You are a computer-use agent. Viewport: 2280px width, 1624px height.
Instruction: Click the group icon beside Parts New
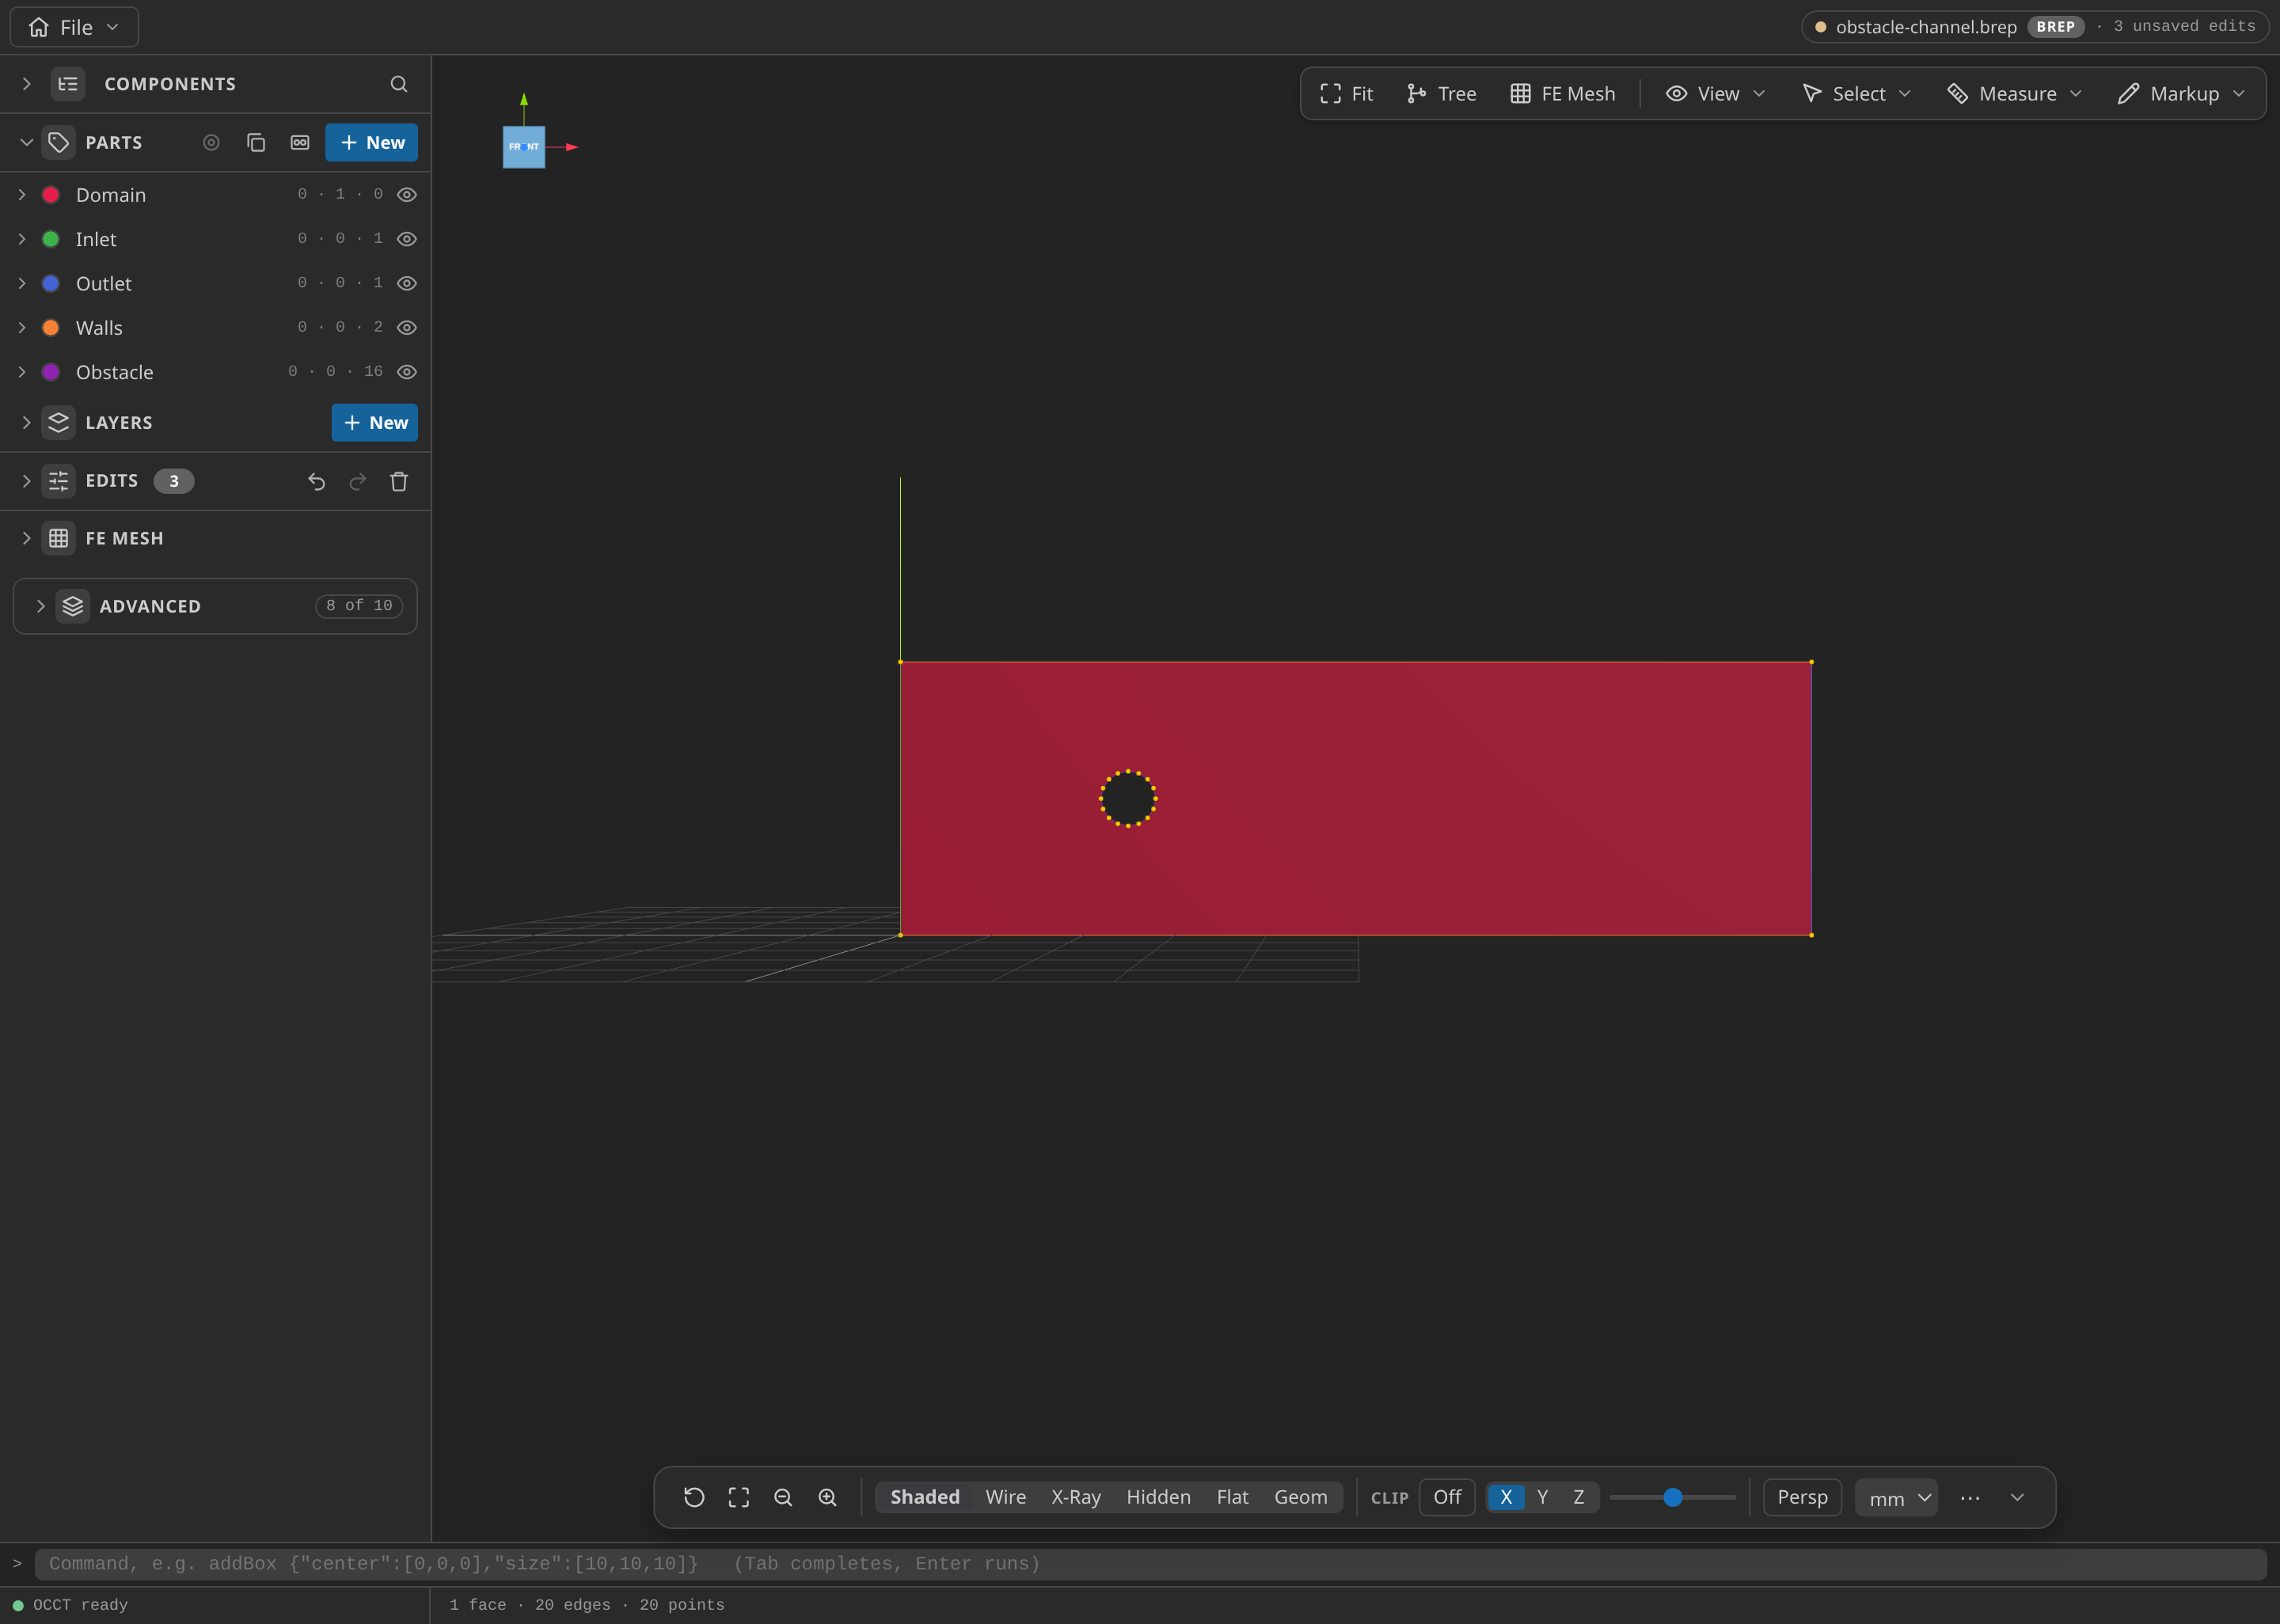point(300,143)
